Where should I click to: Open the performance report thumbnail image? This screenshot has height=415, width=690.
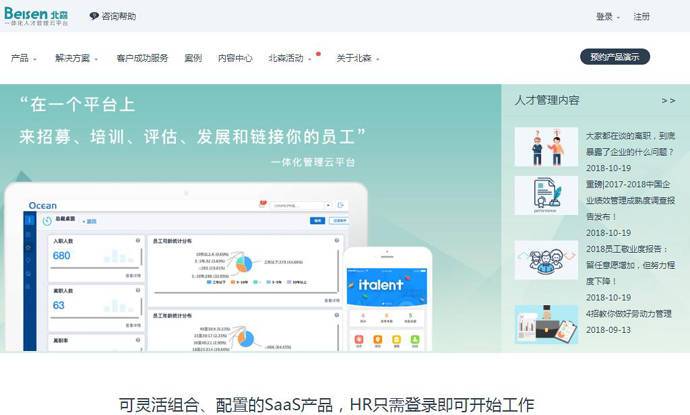546,195
